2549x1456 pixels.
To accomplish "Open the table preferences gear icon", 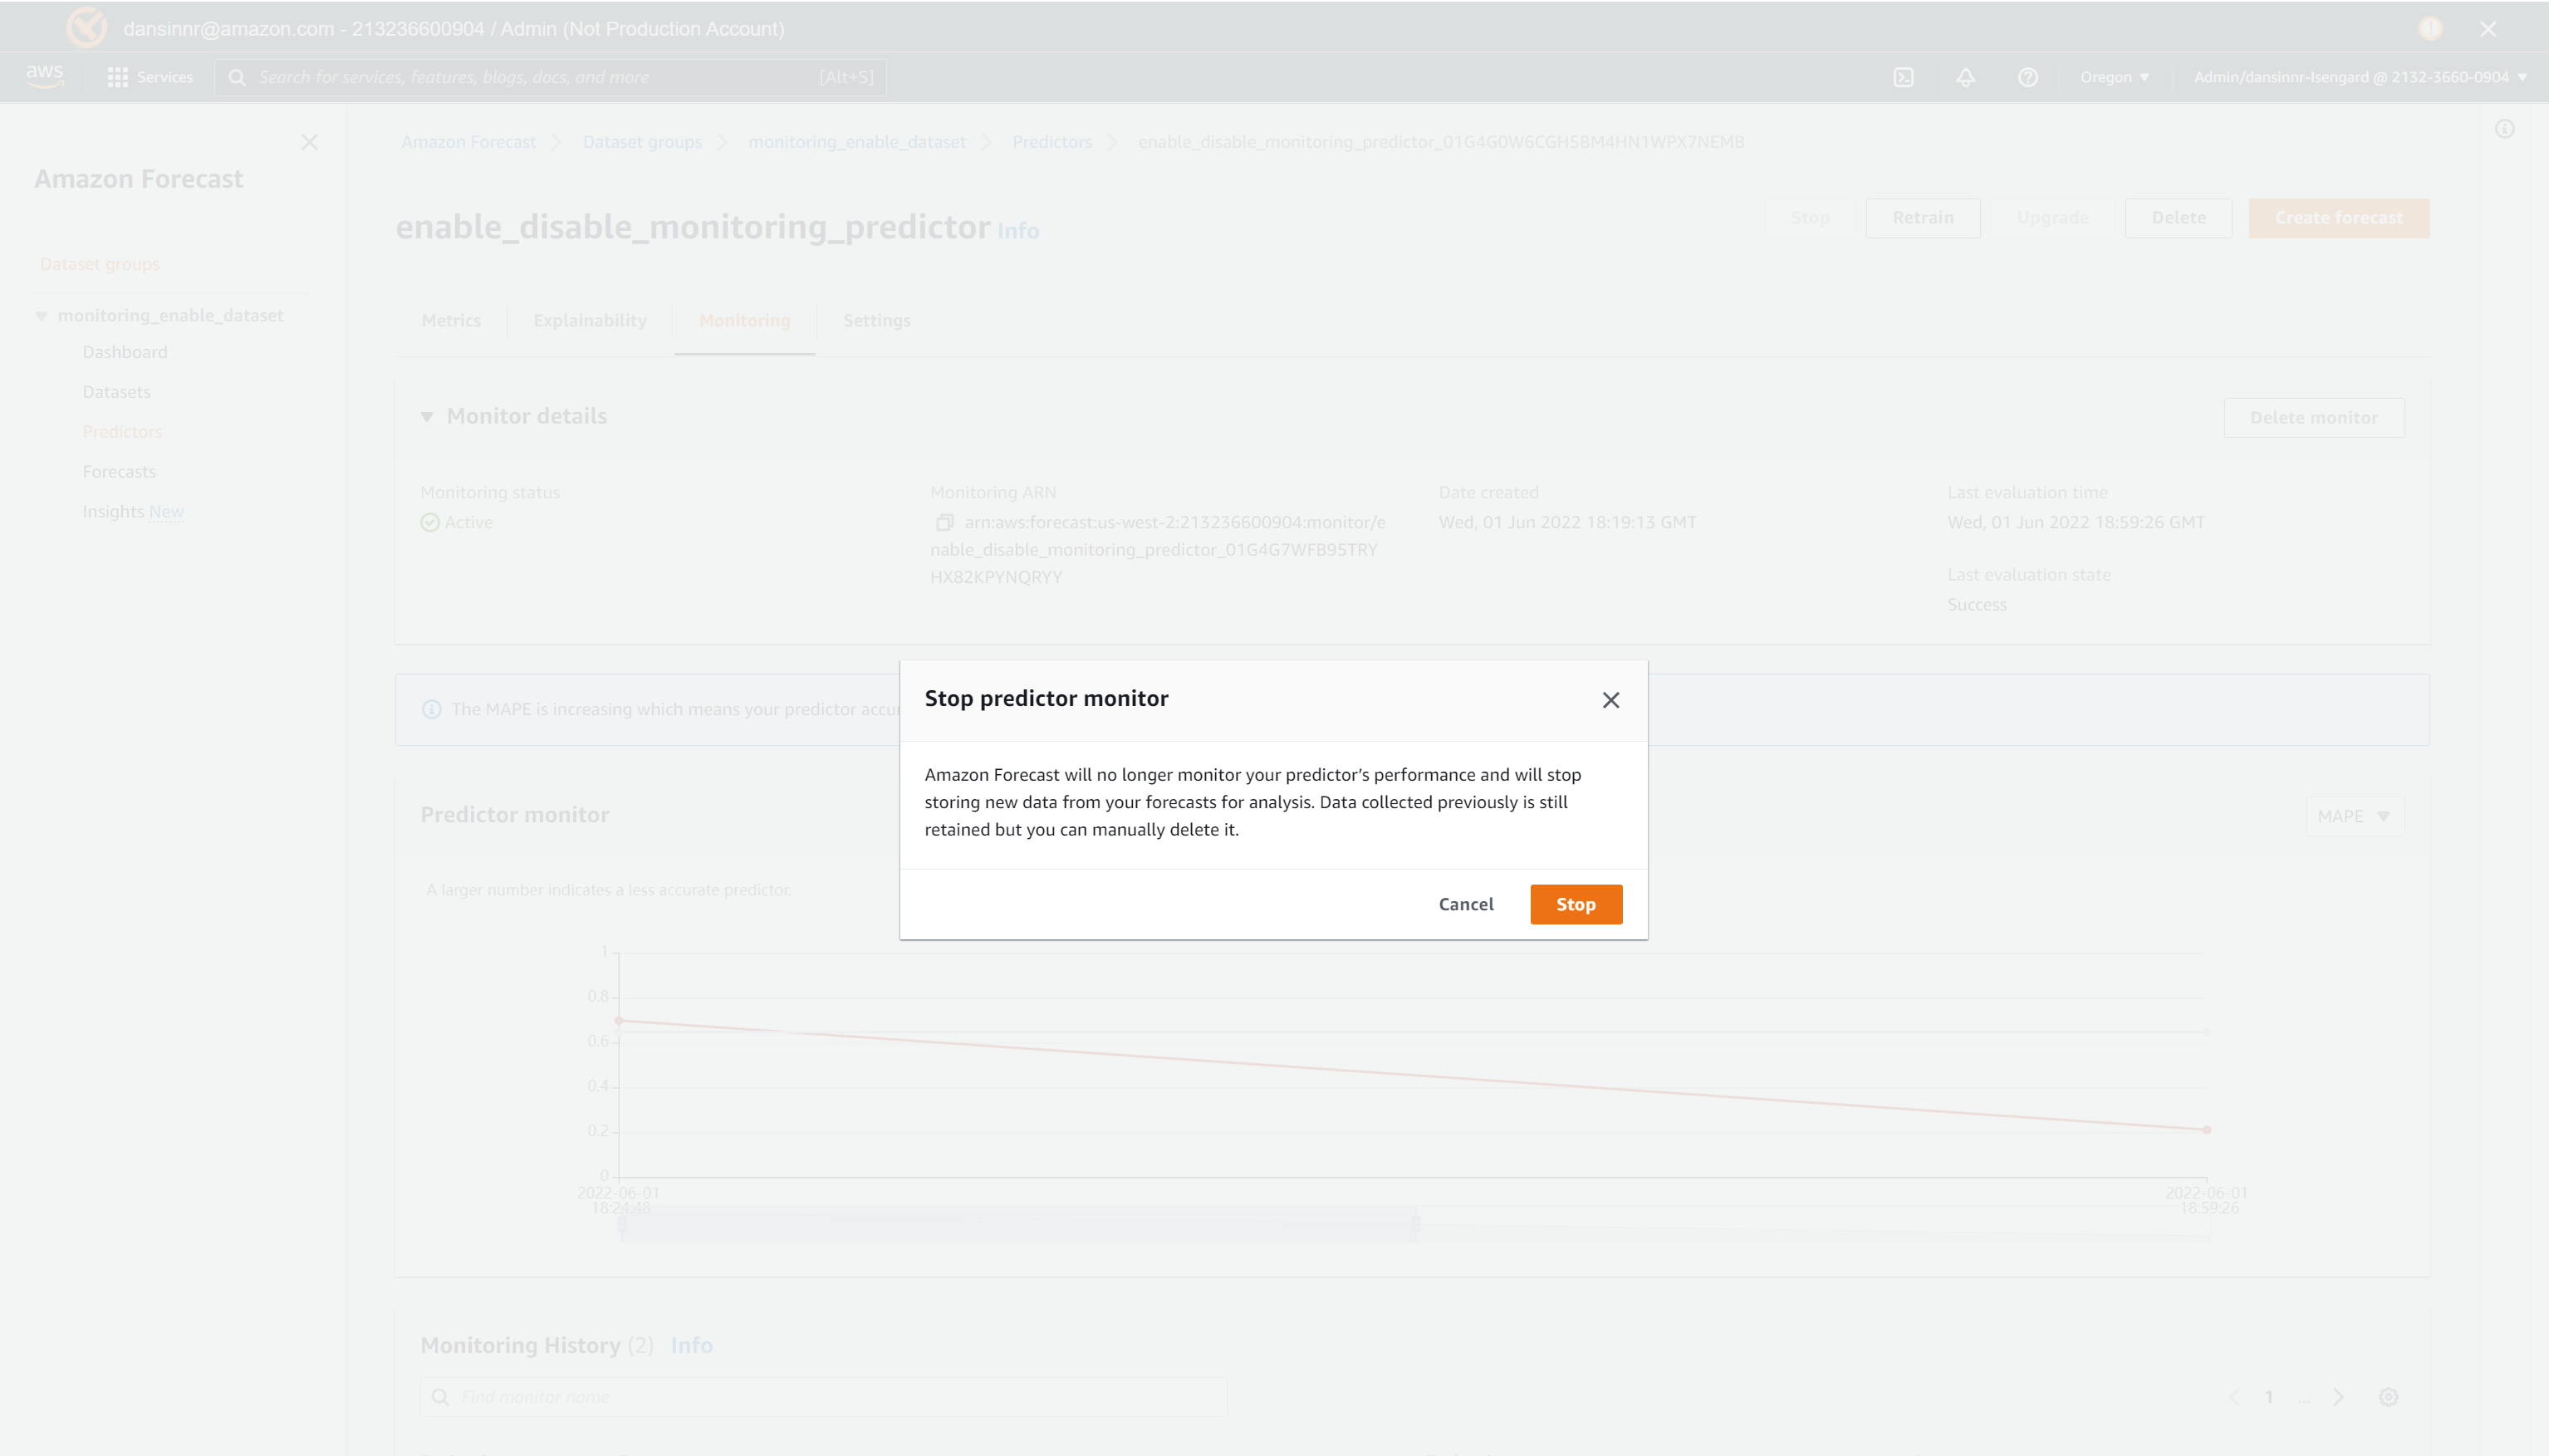I will coord(2388,1397).
